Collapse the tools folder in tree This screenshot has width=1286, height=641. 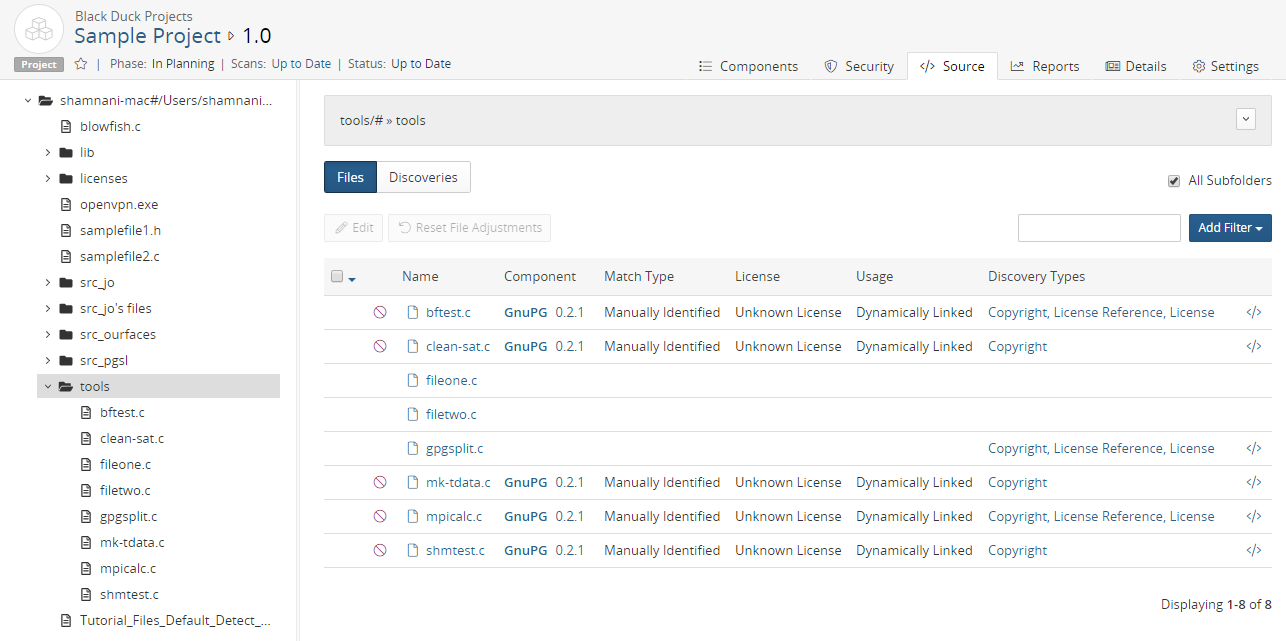click(48, 387)
